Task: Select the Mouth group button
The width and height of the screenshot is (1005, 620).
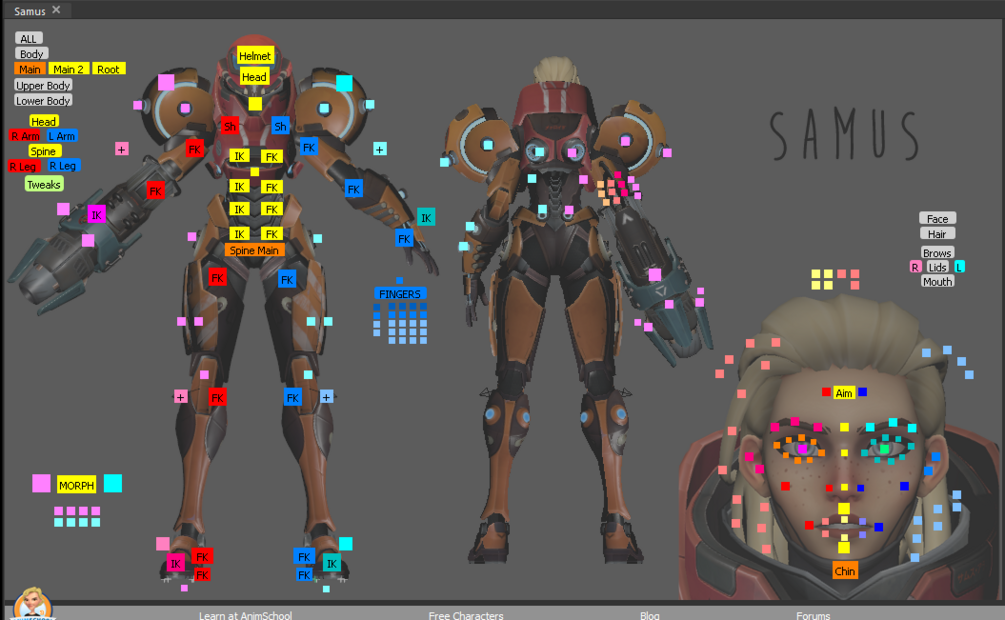Action: [937, 281]
